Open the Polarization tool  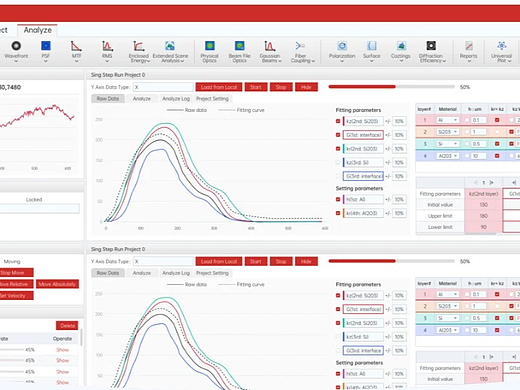coord(342,51)
